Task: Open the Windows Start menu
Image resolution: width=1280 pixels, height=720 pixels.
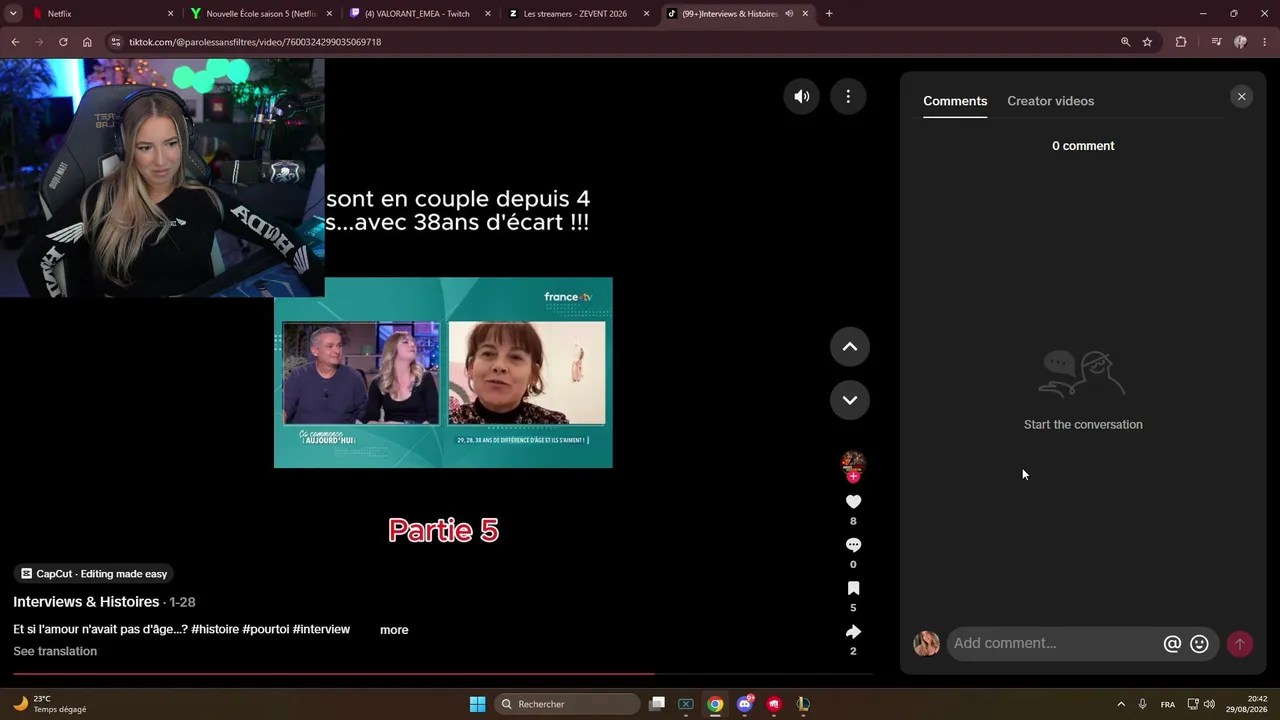Action: (x=477, y=704)
